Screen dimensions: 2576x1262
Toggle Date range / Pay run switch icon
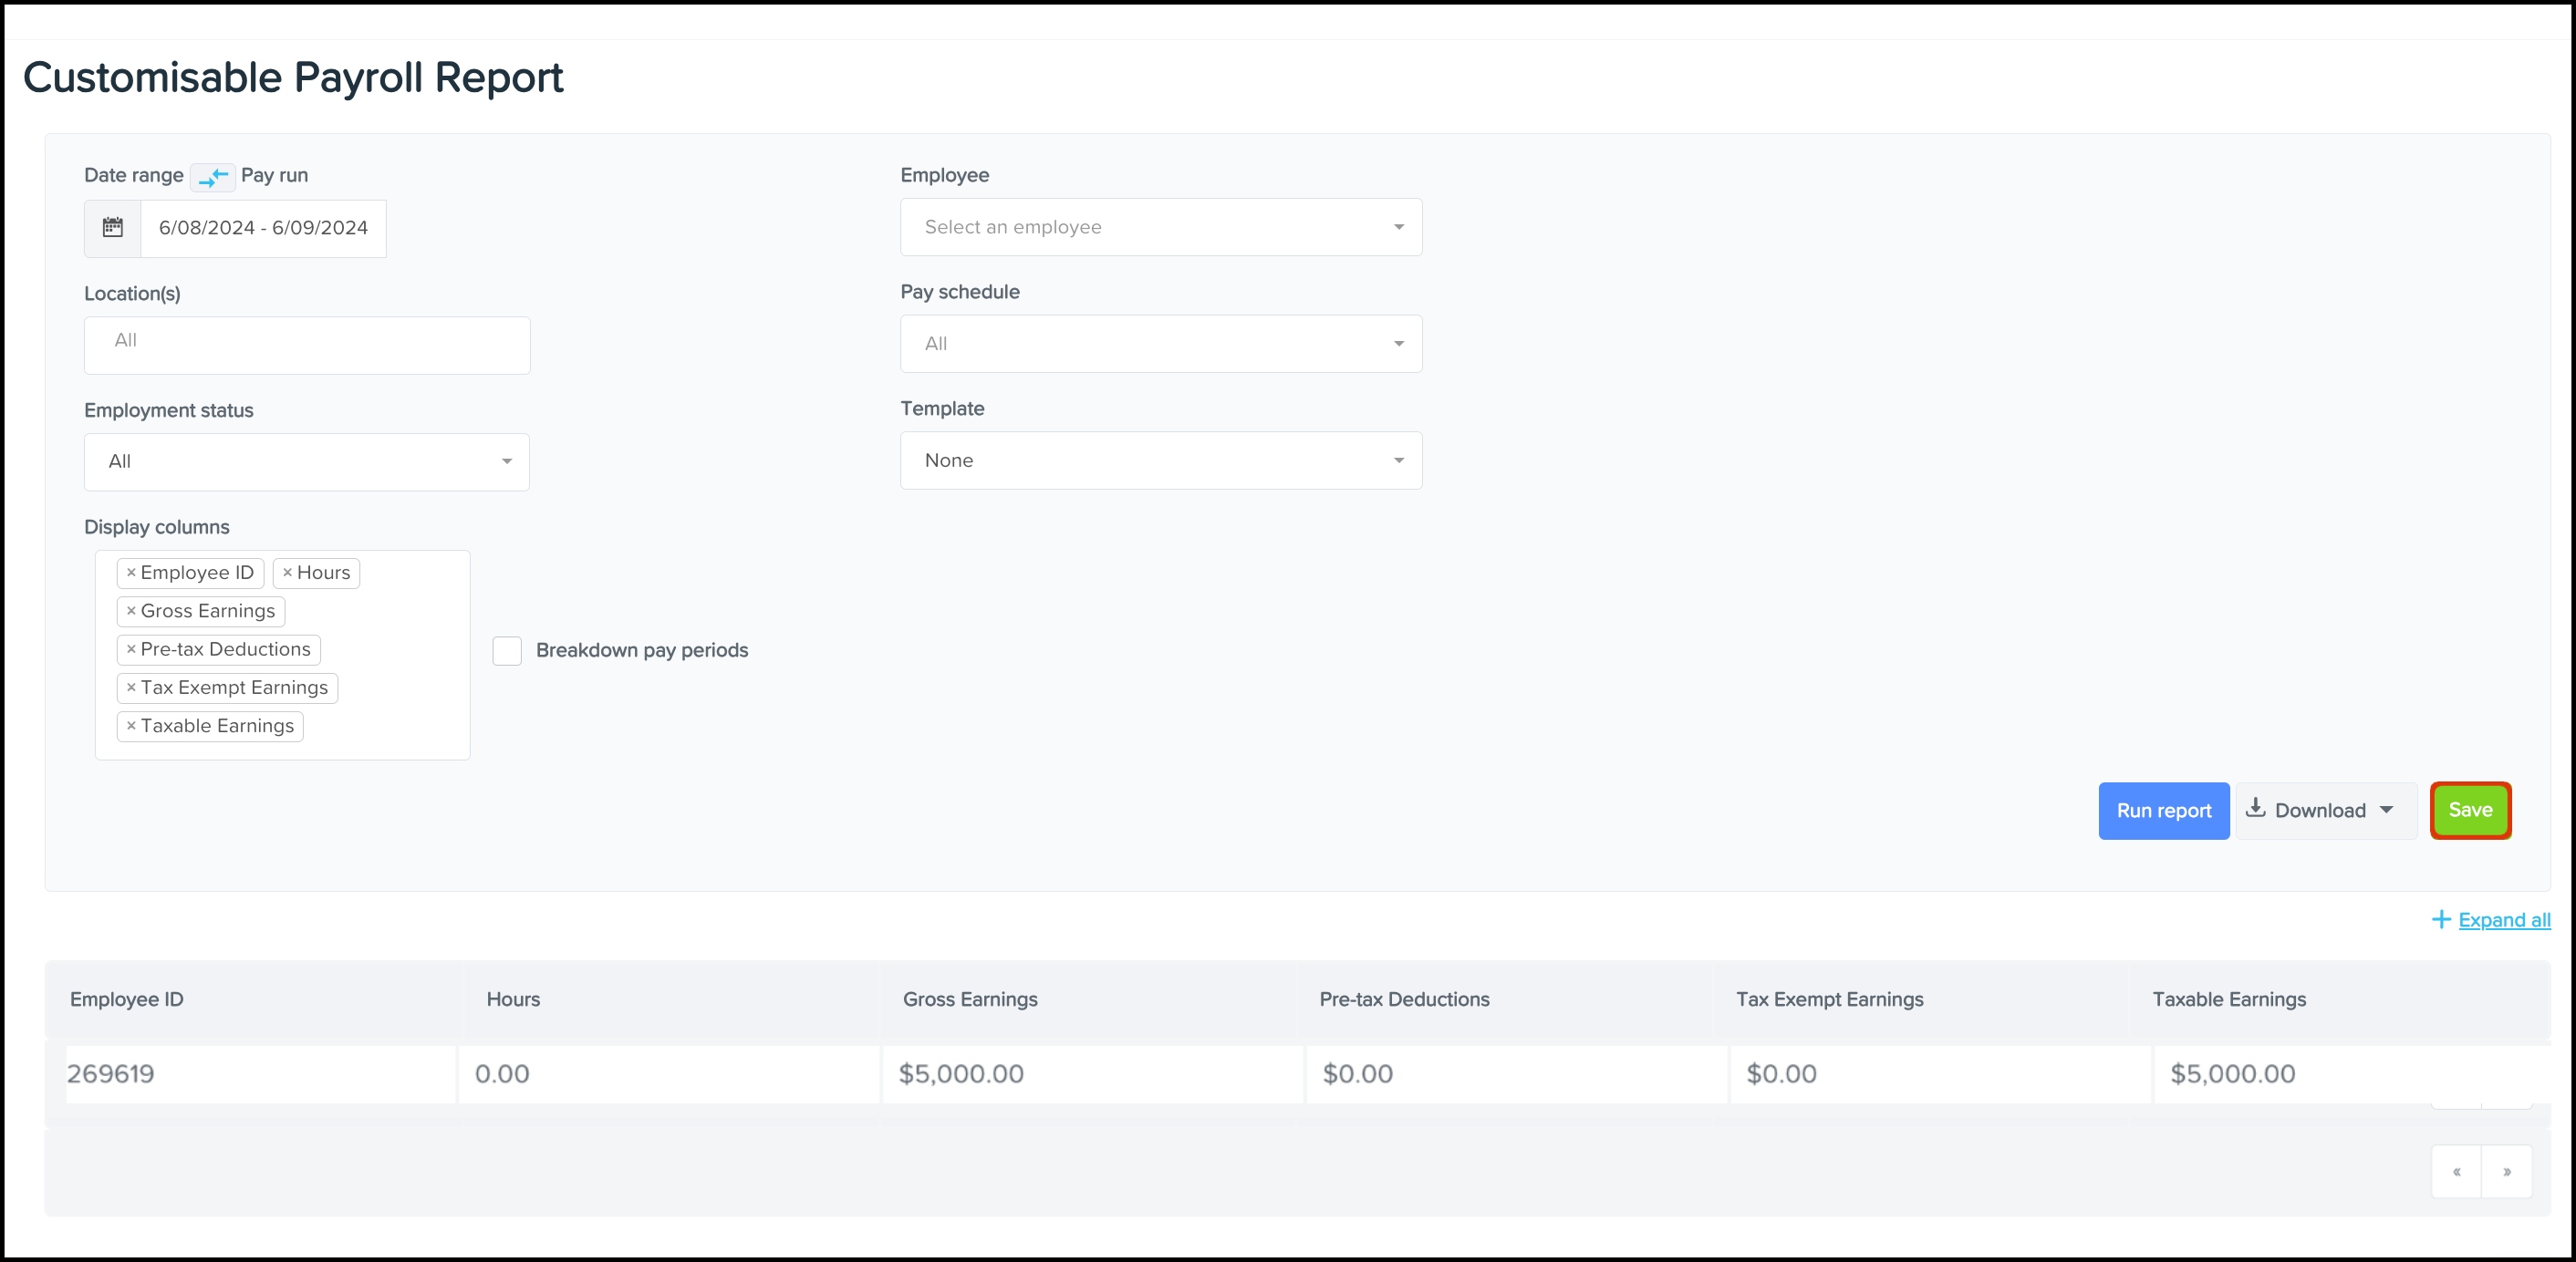(x=212, y=177)
